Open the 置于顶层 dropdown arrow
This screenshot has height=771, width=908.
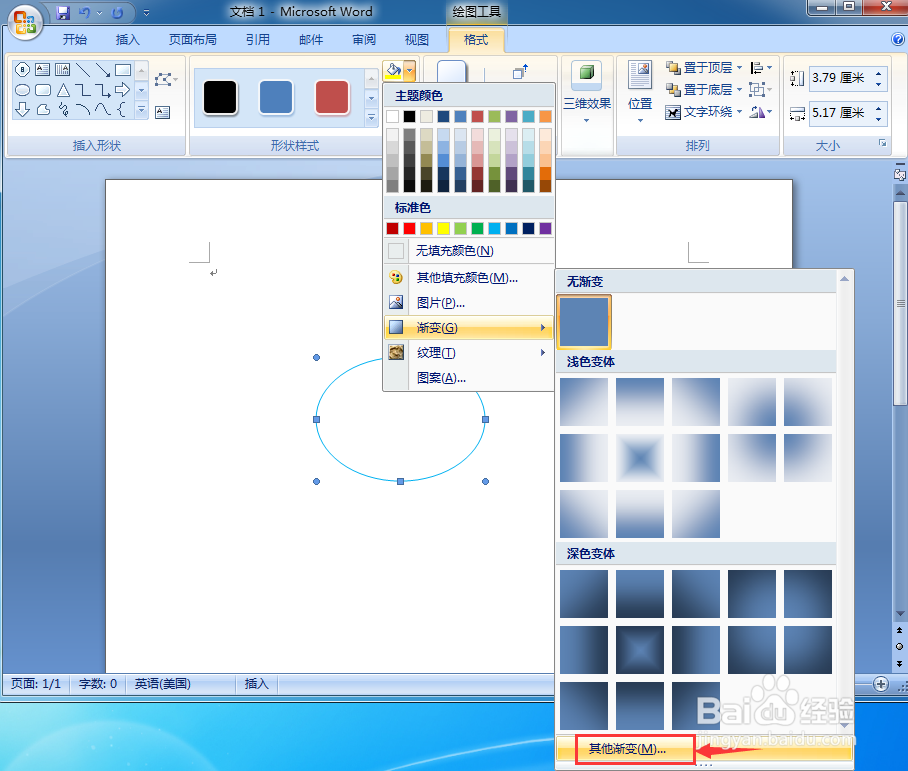(x=739, y=68)
